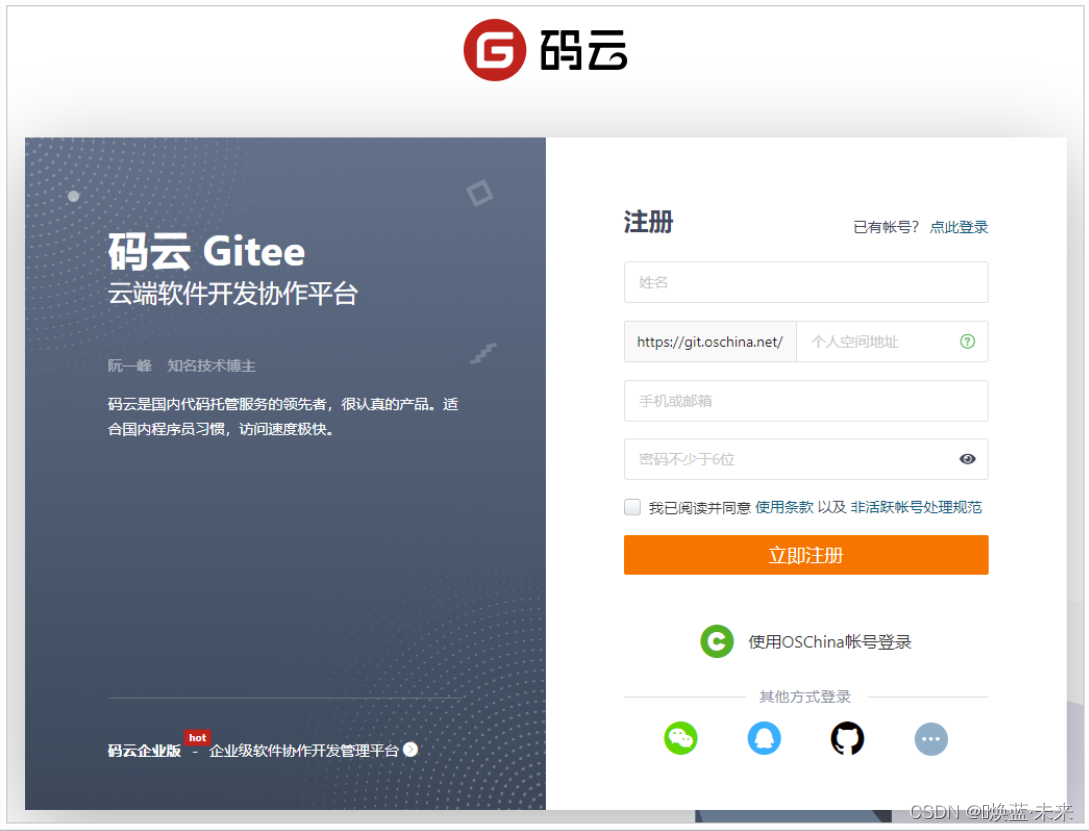Open the 点此登录 login link
Screen dimensions: 1089x831
[x=958, y=227]
